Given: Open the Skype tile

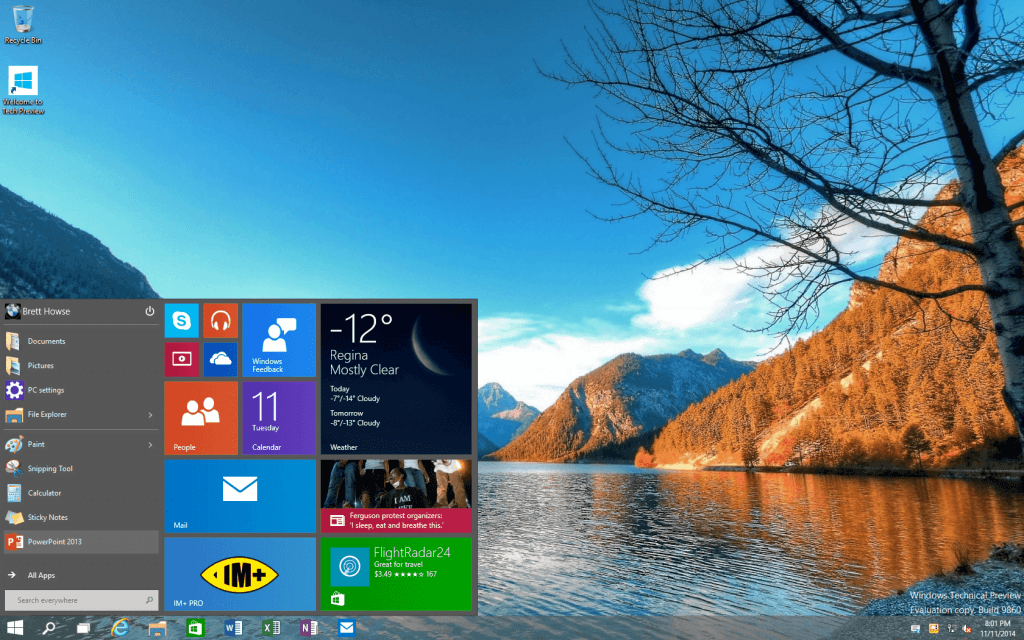Looking at the screenshot, I should tap(181, 321).
